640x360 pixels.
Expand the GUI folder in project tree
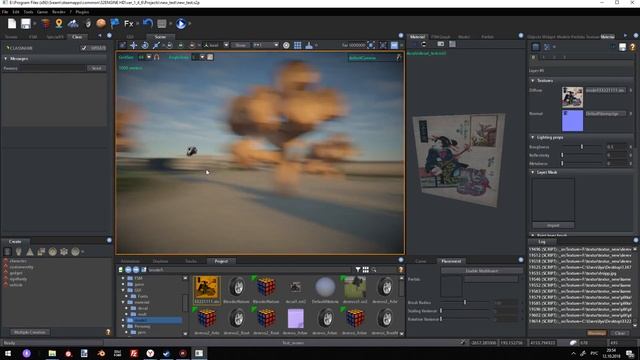123,290
